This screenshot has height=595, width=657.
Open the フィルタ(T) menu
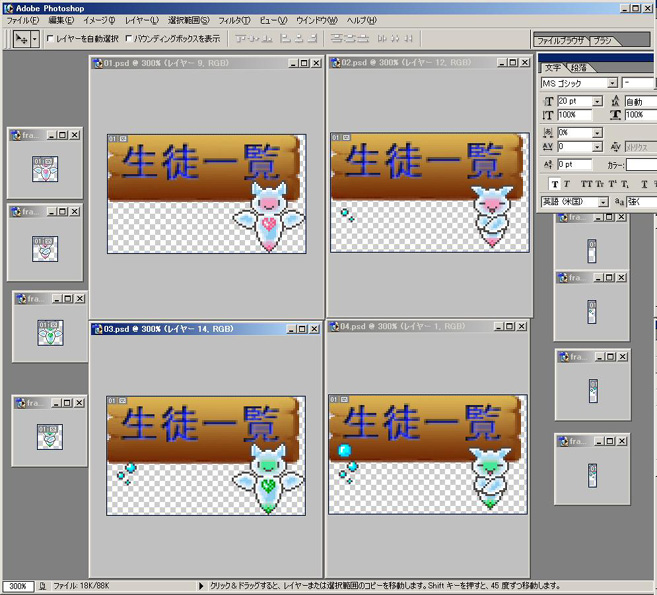click(x=234, y=20)
